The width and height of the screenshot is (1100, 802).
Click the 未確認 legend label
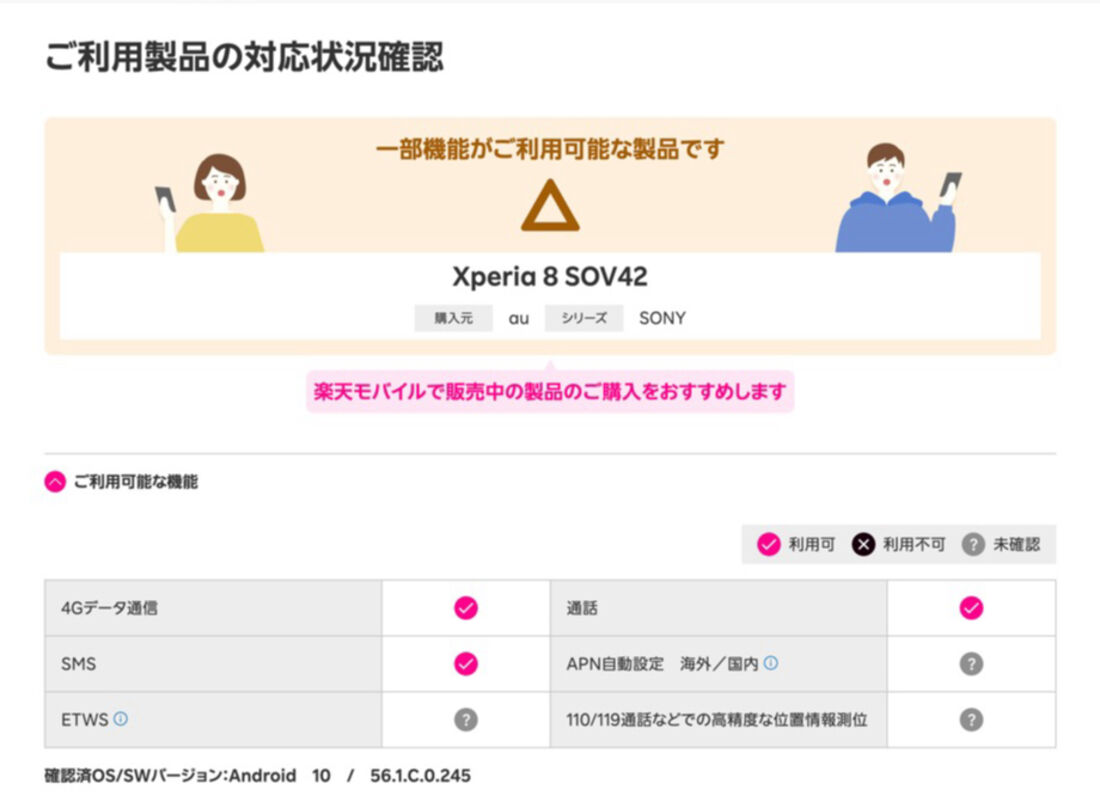pyautogui.click(x=1017, y=544)
